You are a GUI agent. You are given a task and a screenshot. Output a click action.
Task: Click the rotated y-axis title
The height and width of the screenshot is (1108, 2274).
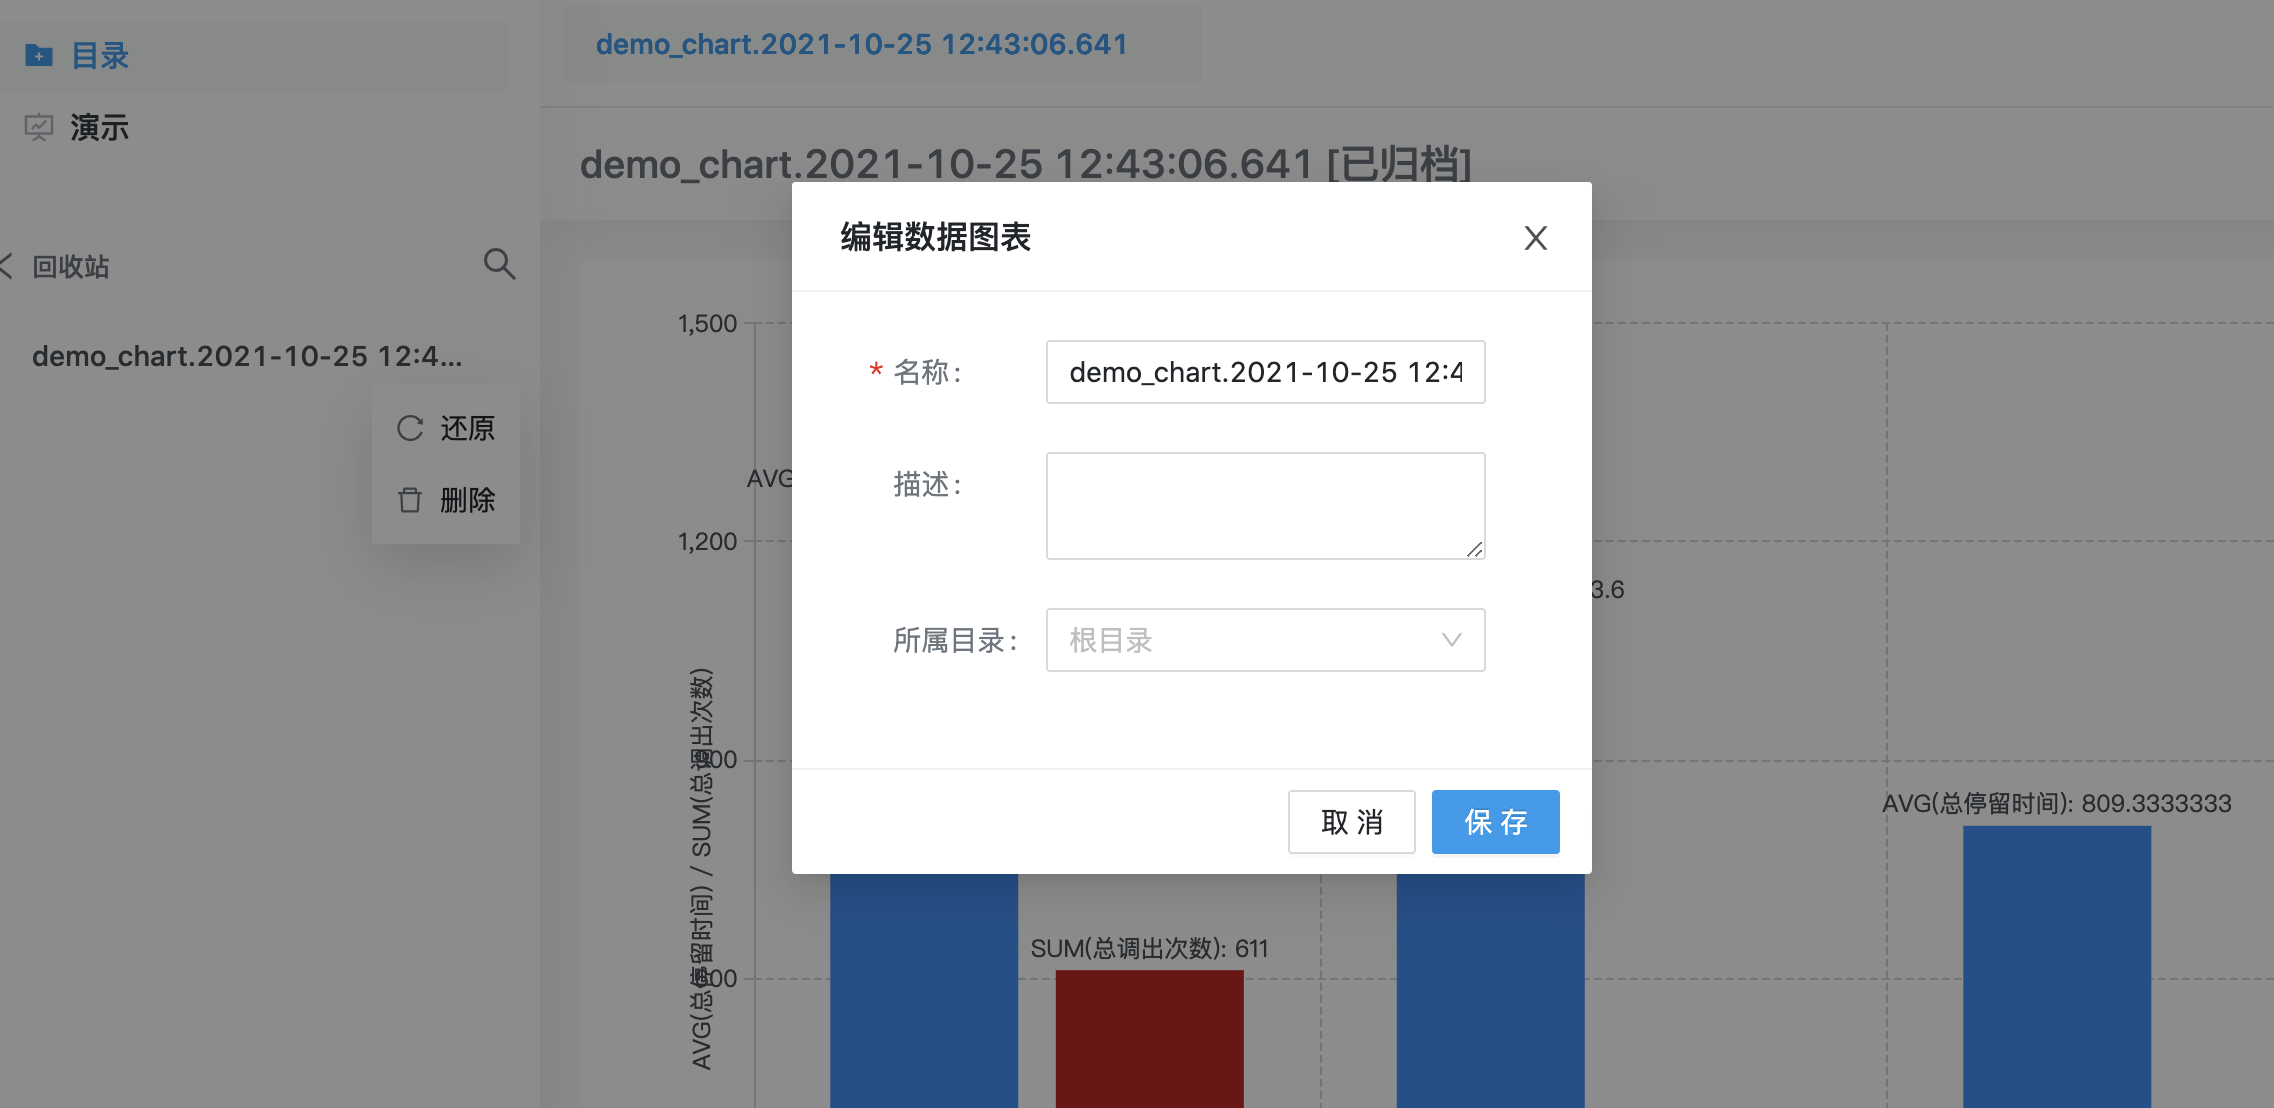[x=702, y=868]
